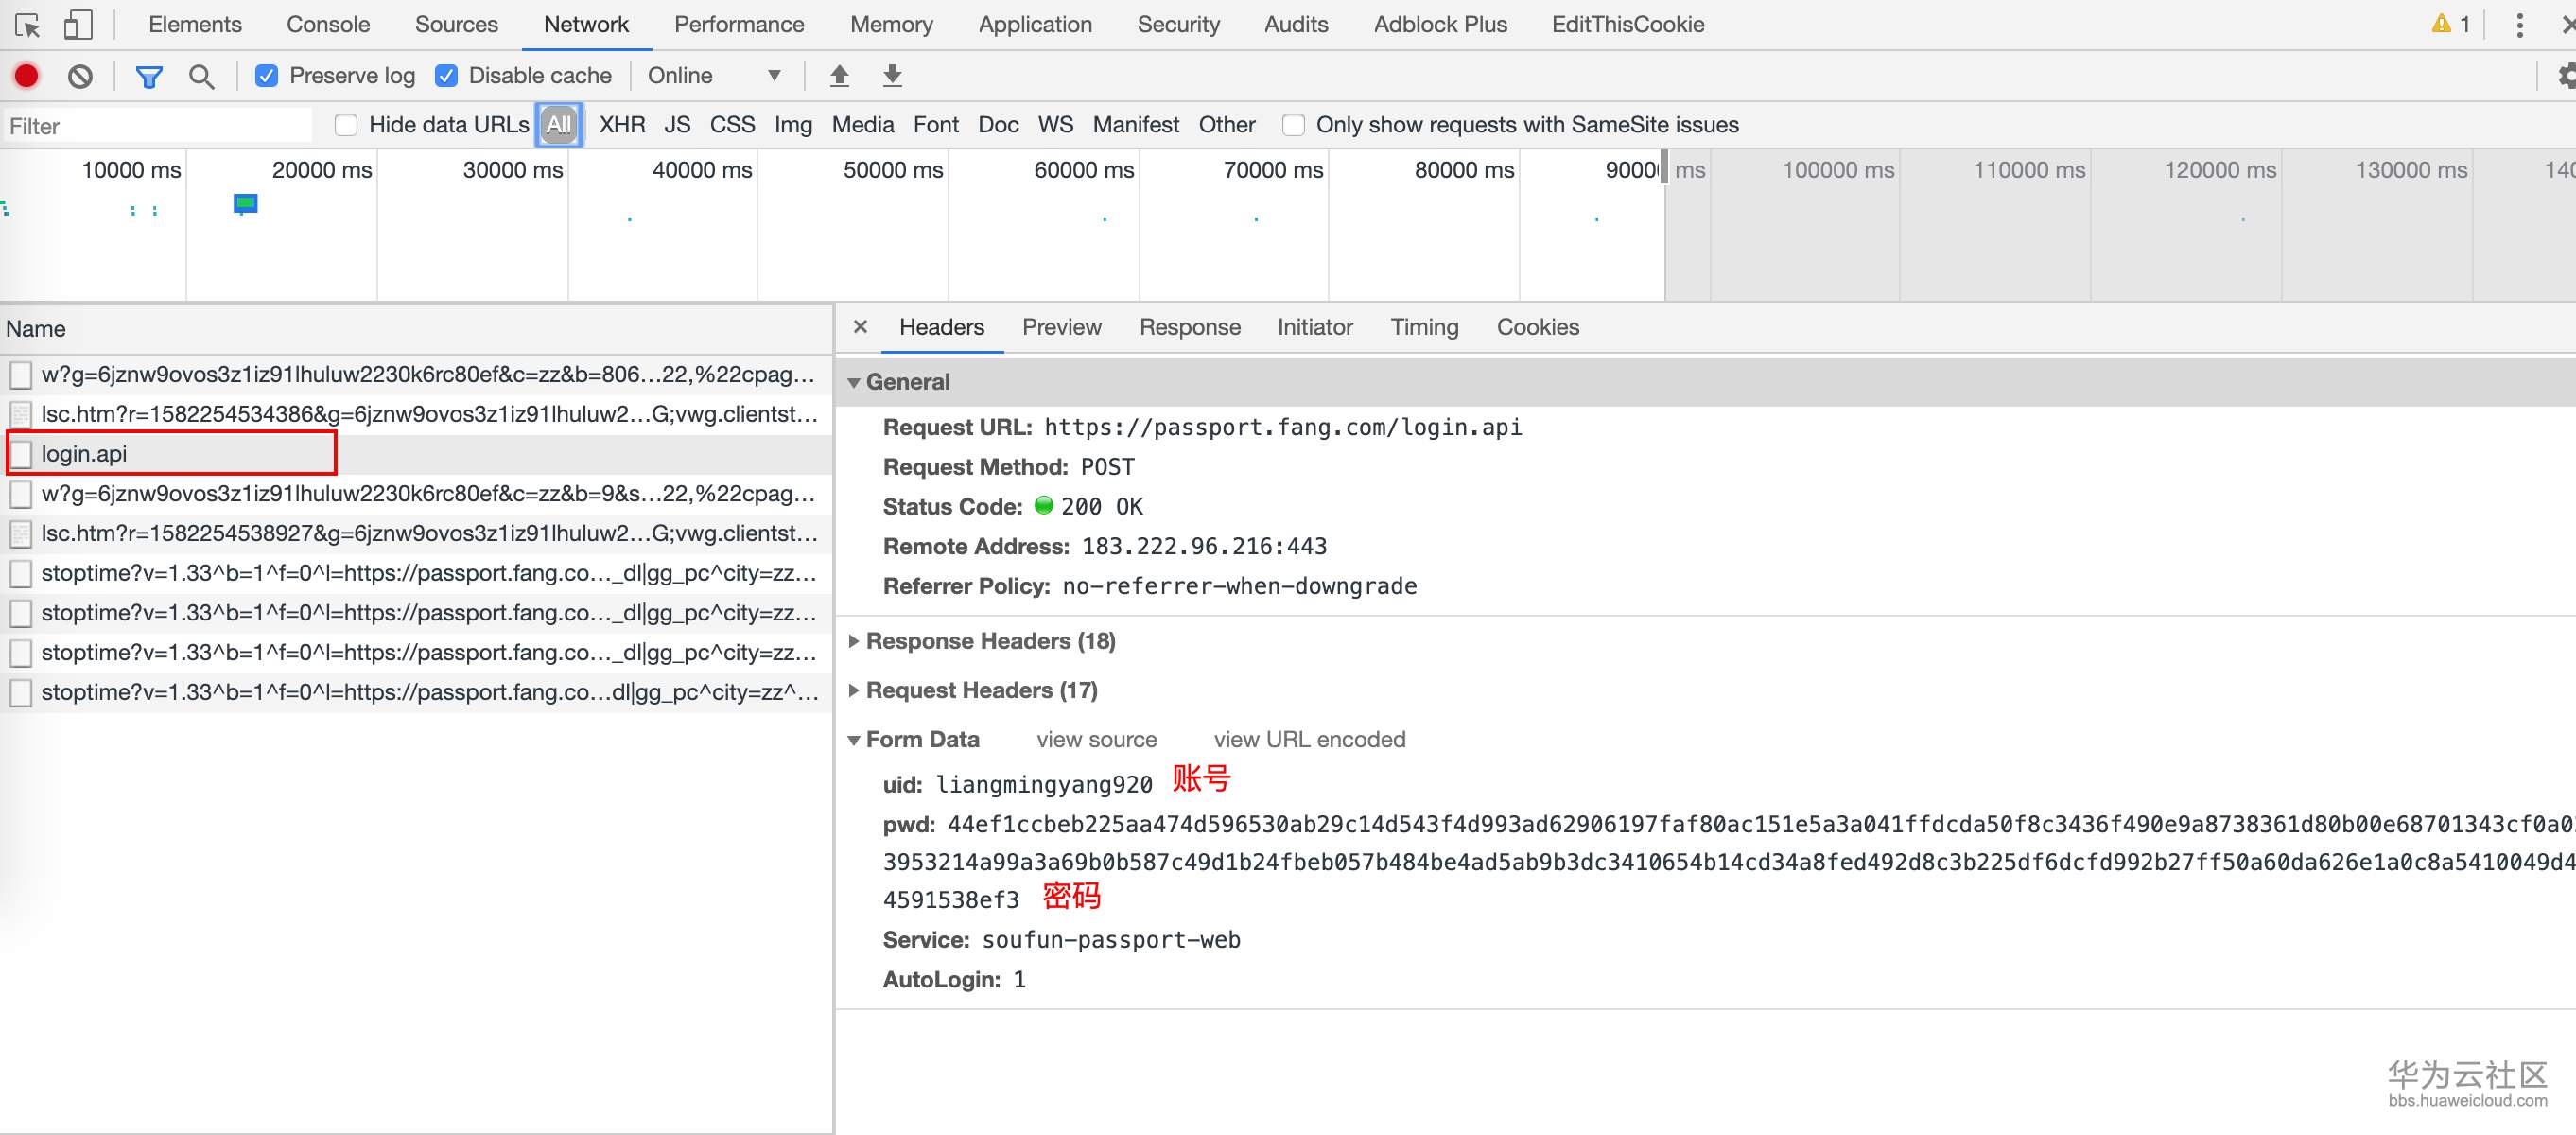
Task: Open network search with the magnifier icon
Action: (x=201, y=76)
